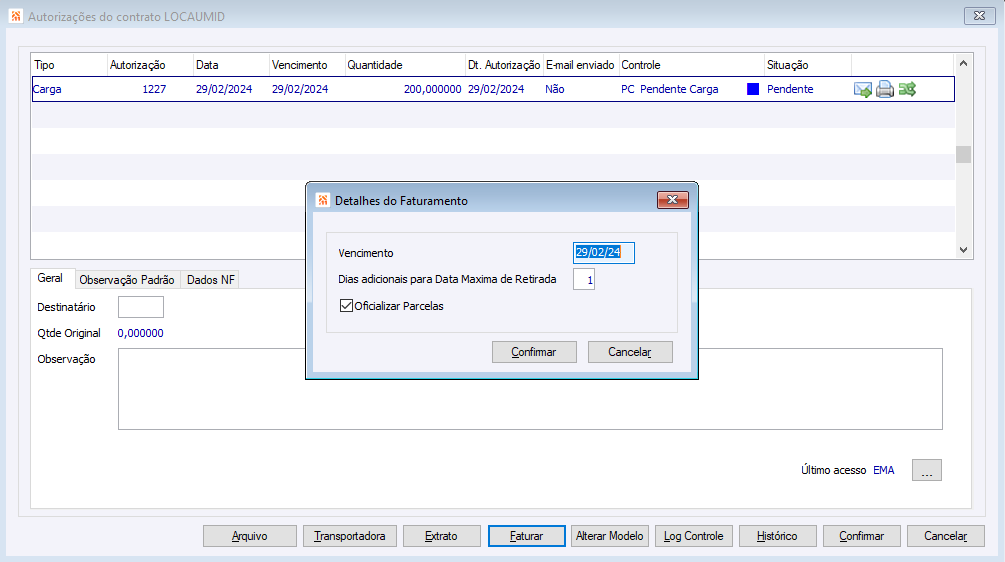Click the authorizations grid scrollbar thumb
This screenshot has width=1005, height=562.
click(x=963, y=154)
